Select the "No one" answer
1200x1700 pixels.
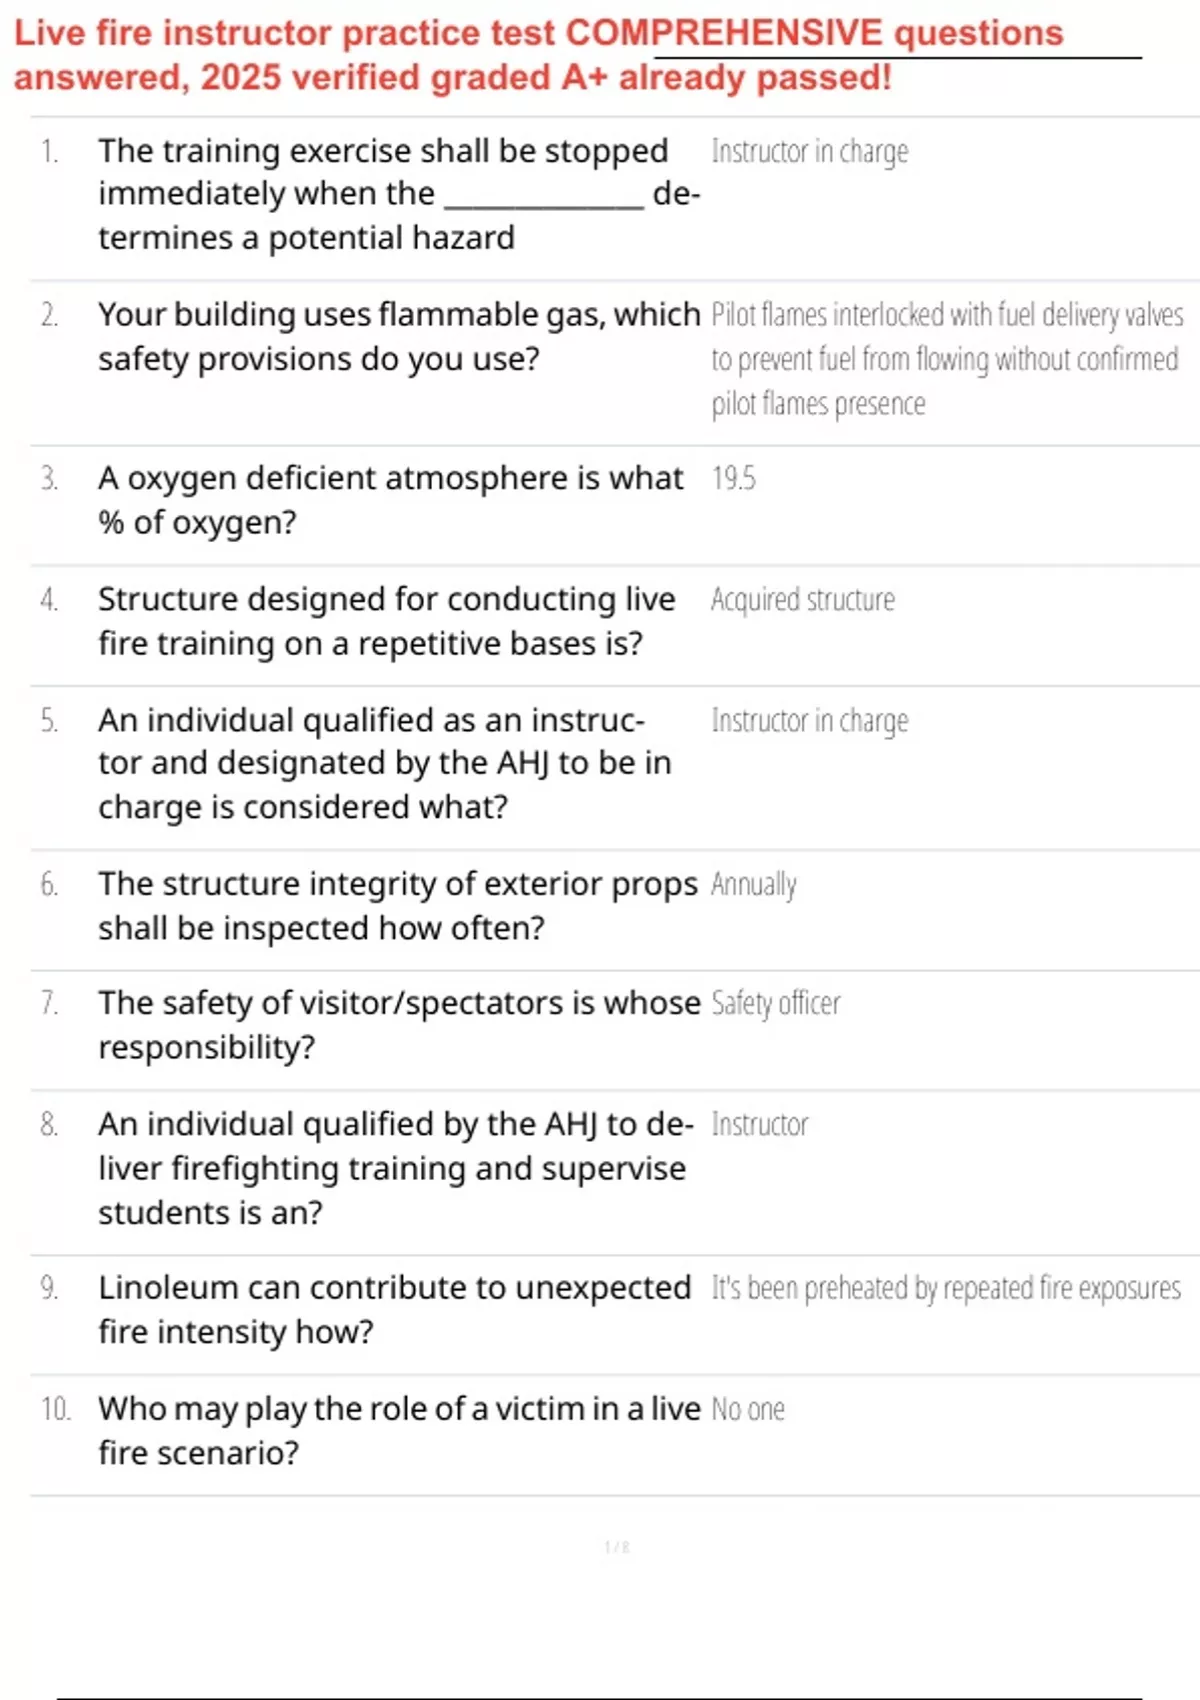(x=747, y=1410)
